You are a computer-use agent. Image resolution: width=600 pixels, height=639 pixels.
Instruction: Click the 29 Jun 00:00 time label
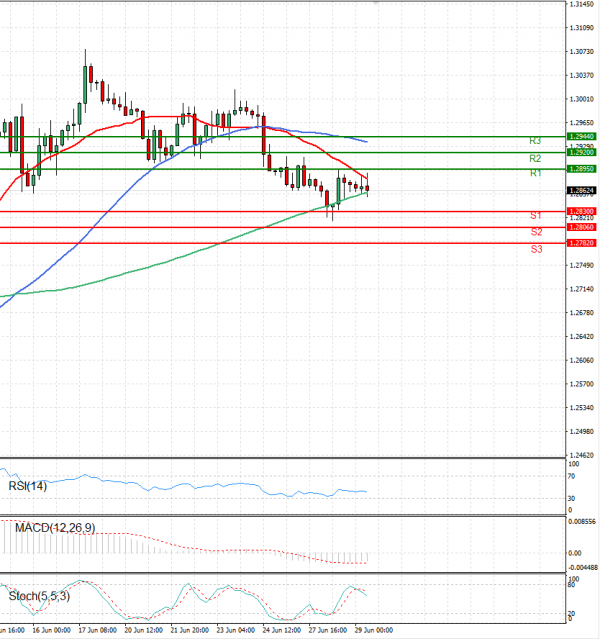point(374,630)
